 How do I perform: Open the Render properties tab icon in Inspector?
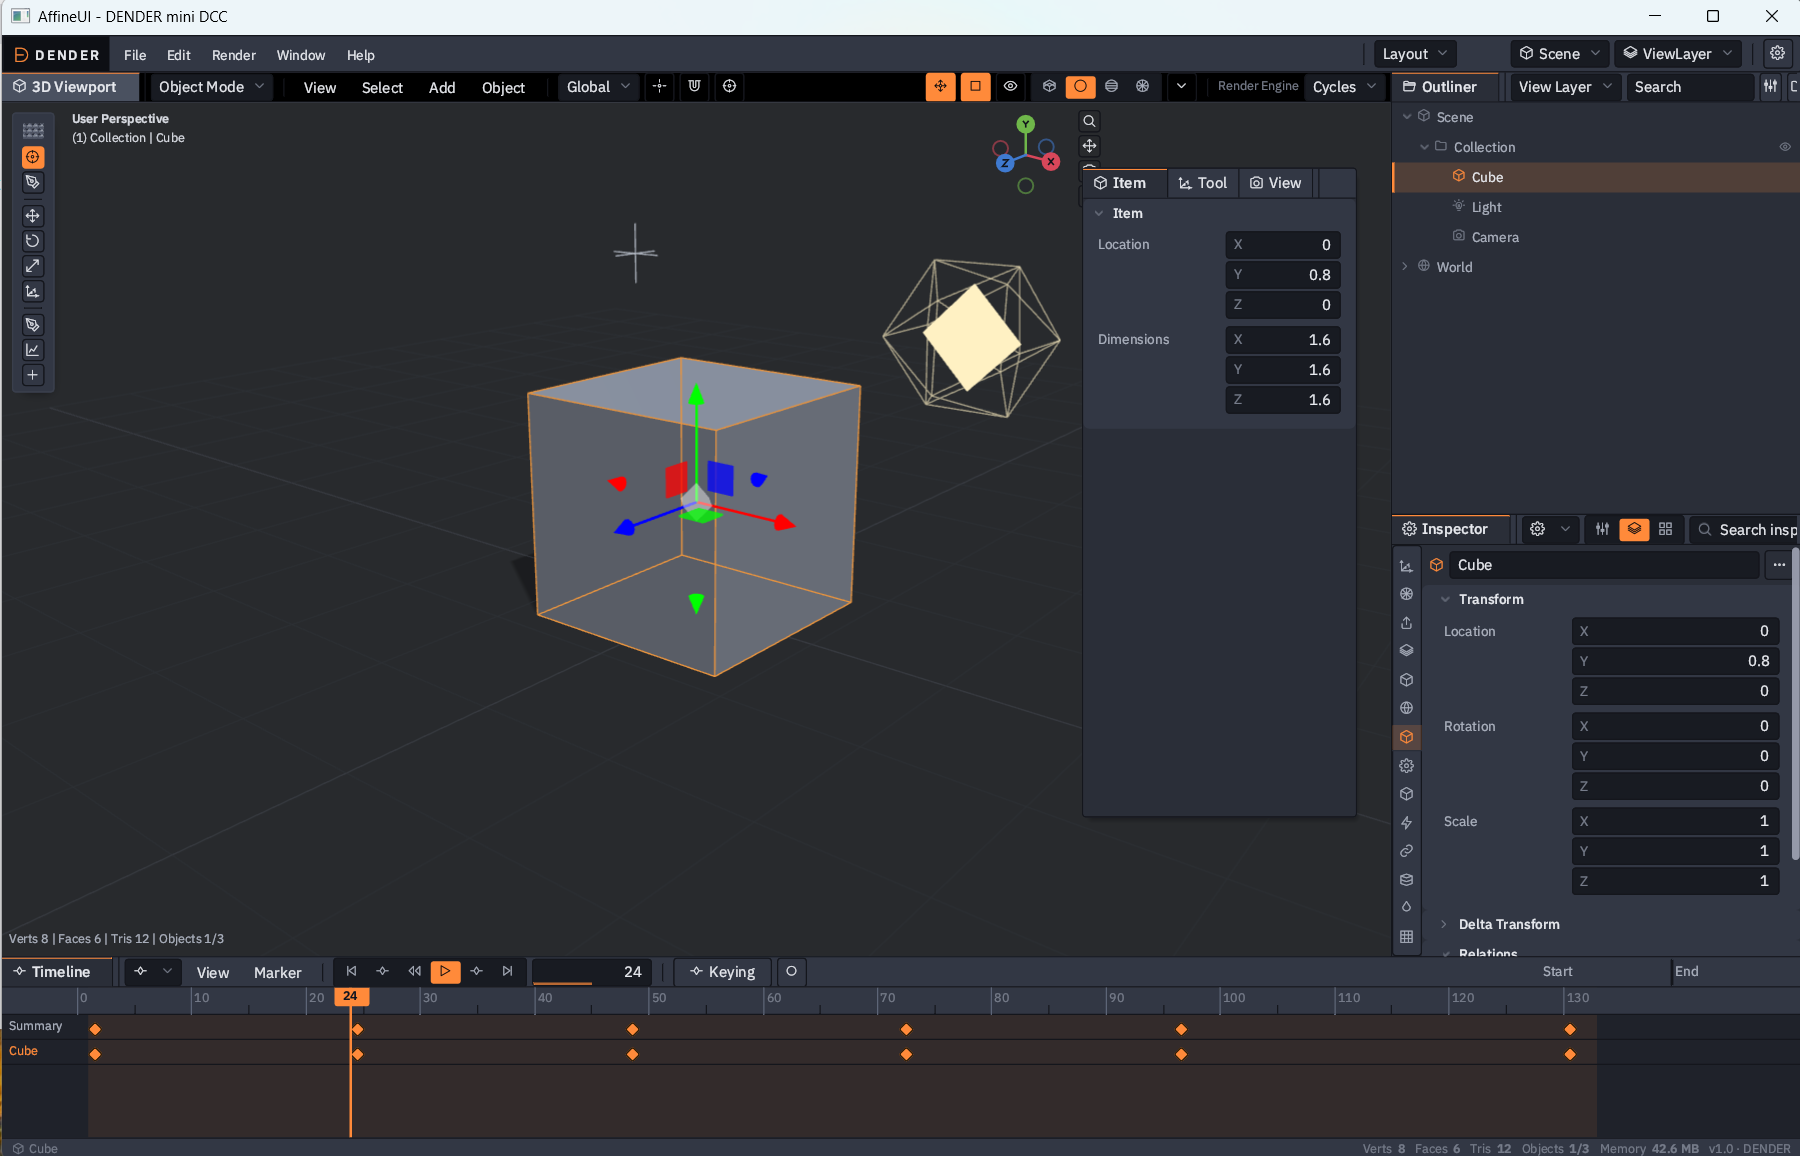[1406, 594]
